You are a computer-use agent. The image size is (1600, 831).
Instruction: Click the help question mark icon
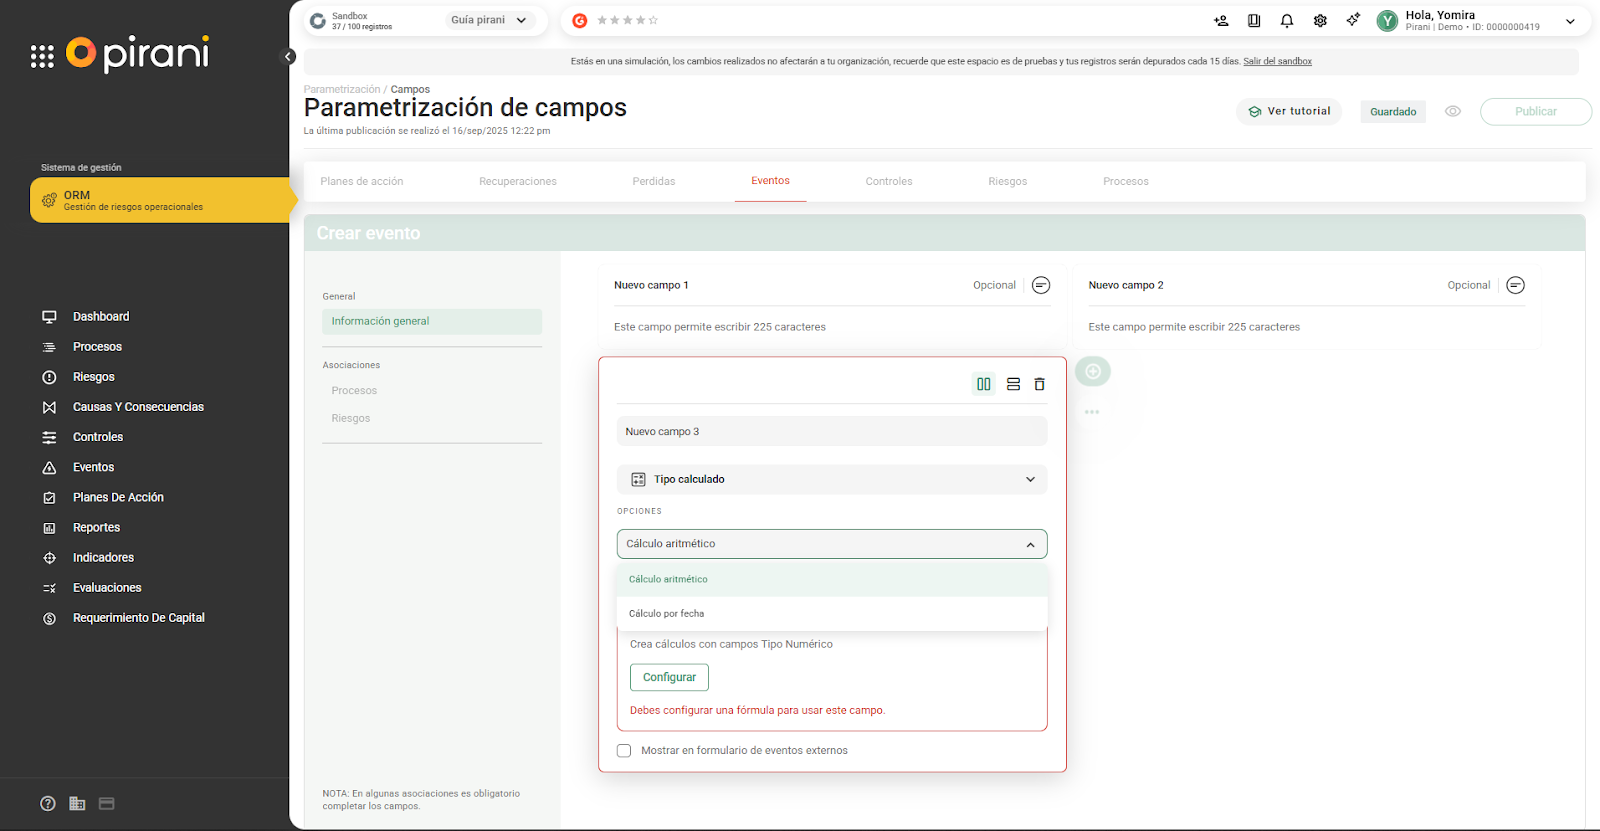(48, 804)
